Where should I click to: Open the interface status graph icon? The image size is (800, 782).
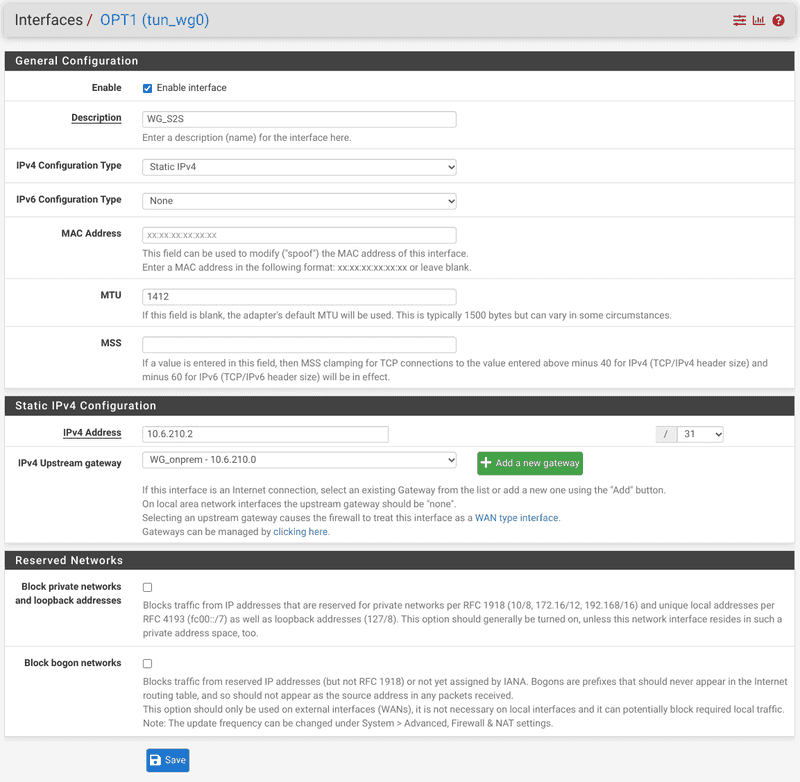pyautogui.click(x=759, y=19)
